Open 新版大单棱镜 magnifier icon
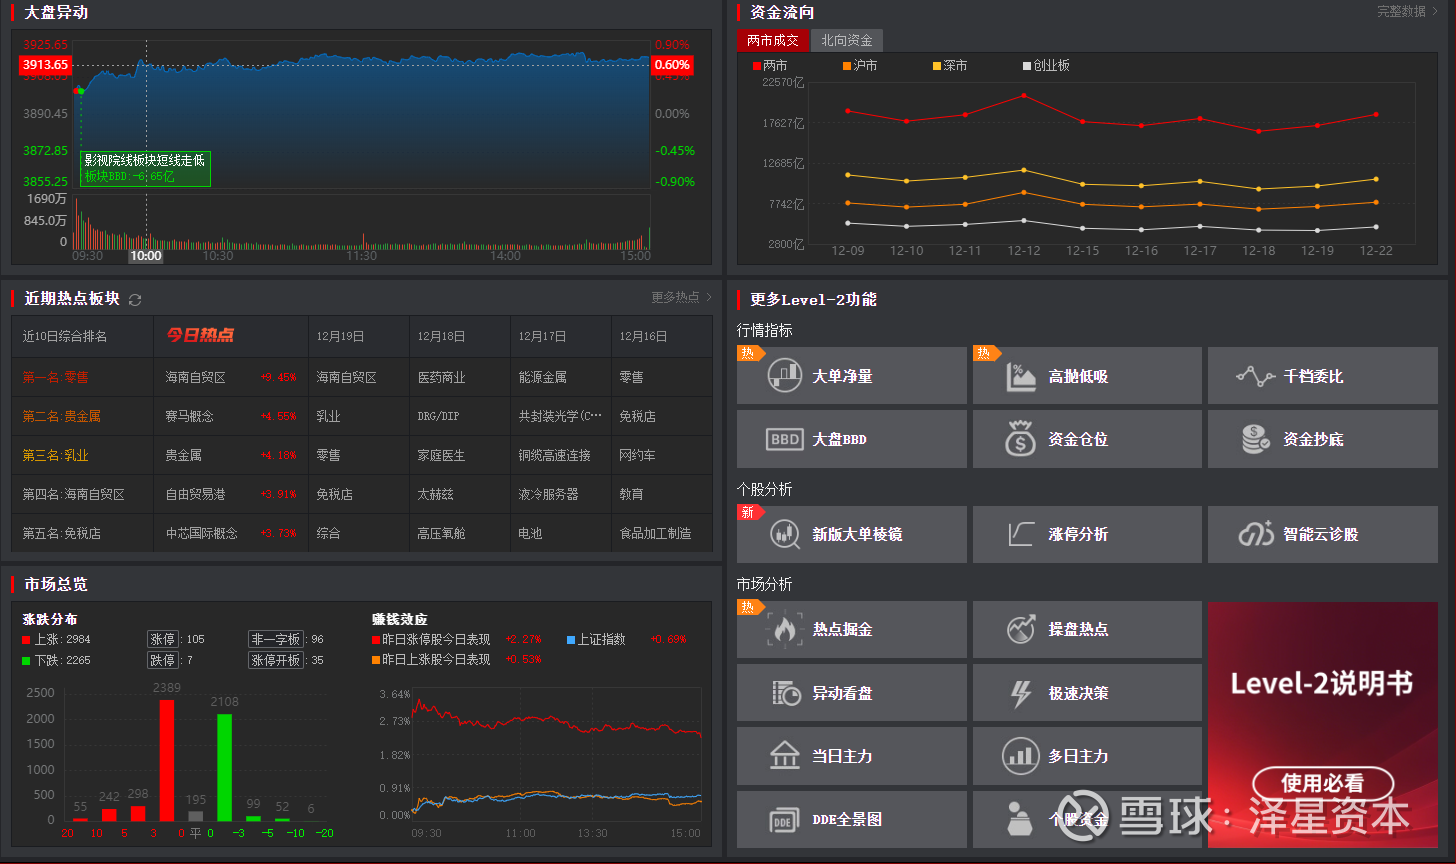 pos(785,534)
